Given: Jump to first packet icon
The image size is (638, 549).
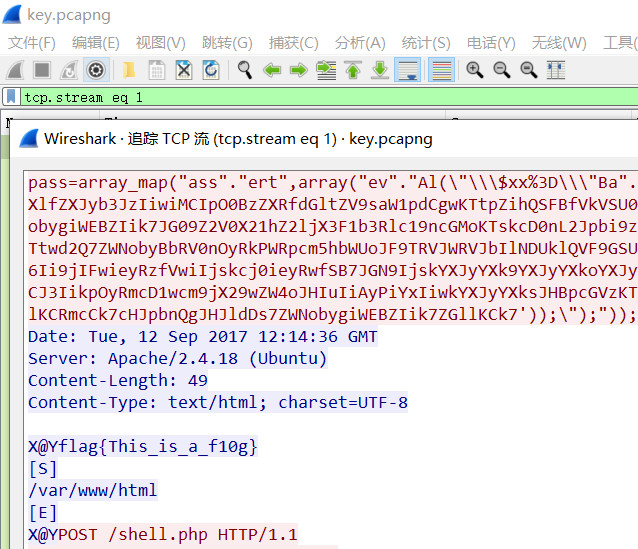Looking at the screenshot, I should pyautogui.click(x=353, y=70).
